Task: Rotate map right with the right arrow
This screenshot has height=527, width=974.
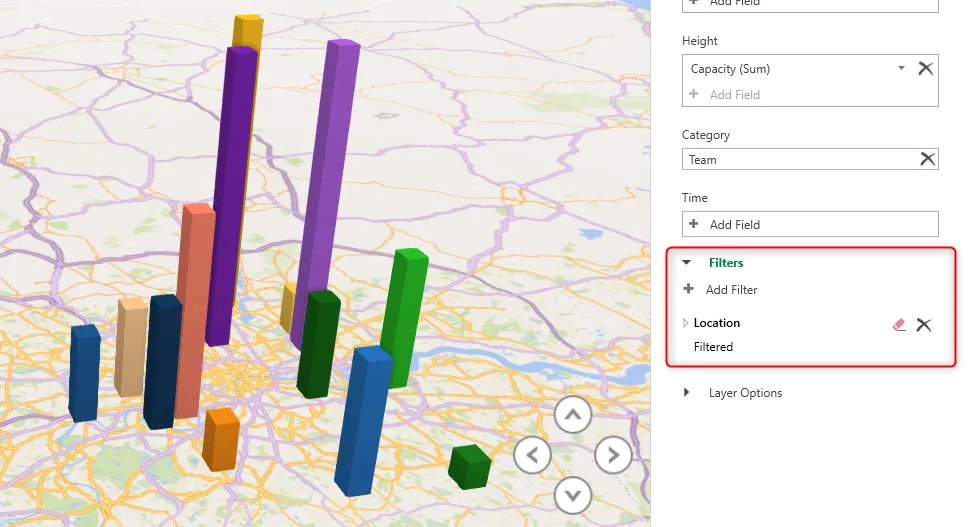Action: 613,455
